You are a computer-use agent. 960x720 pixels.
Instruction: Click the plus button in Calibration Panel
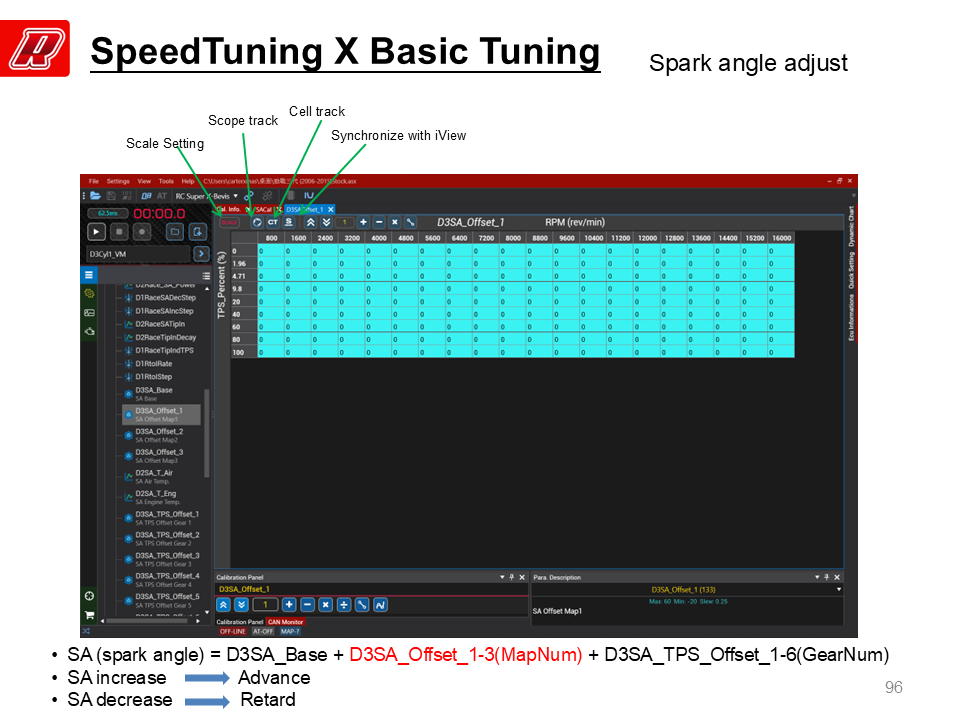[x=289, y=605]
